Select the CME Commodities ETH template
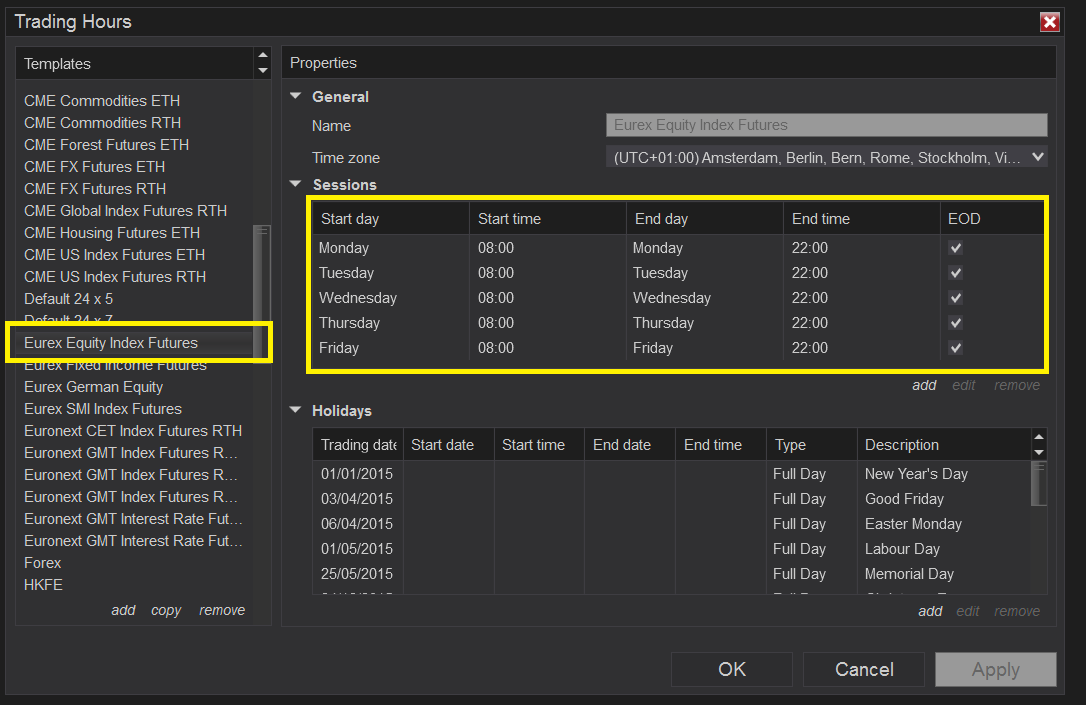1086x705 pixels. [x=135, y=100]
